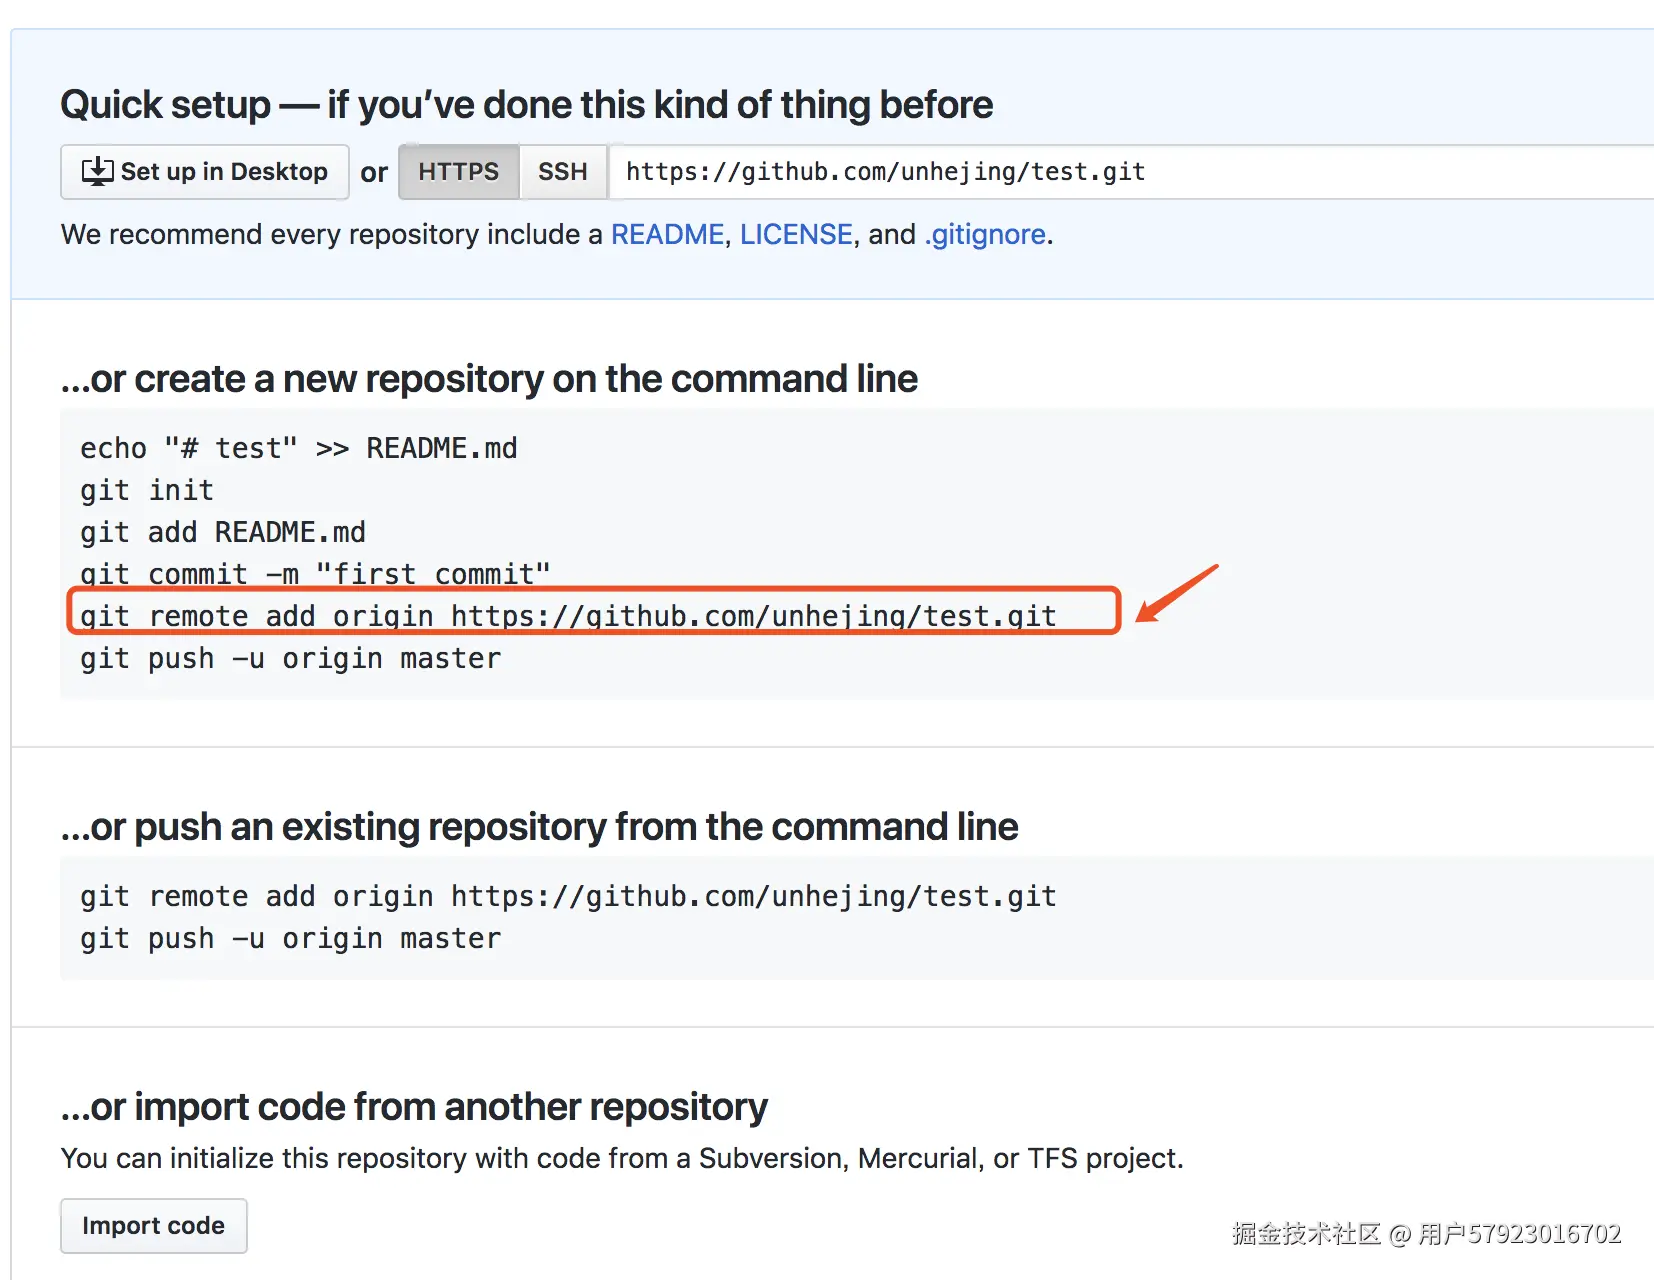Select the HTTPS protocol option
Viewport: 1654px width, 1280px height.
pyautogui.click(x=458, y=172)
